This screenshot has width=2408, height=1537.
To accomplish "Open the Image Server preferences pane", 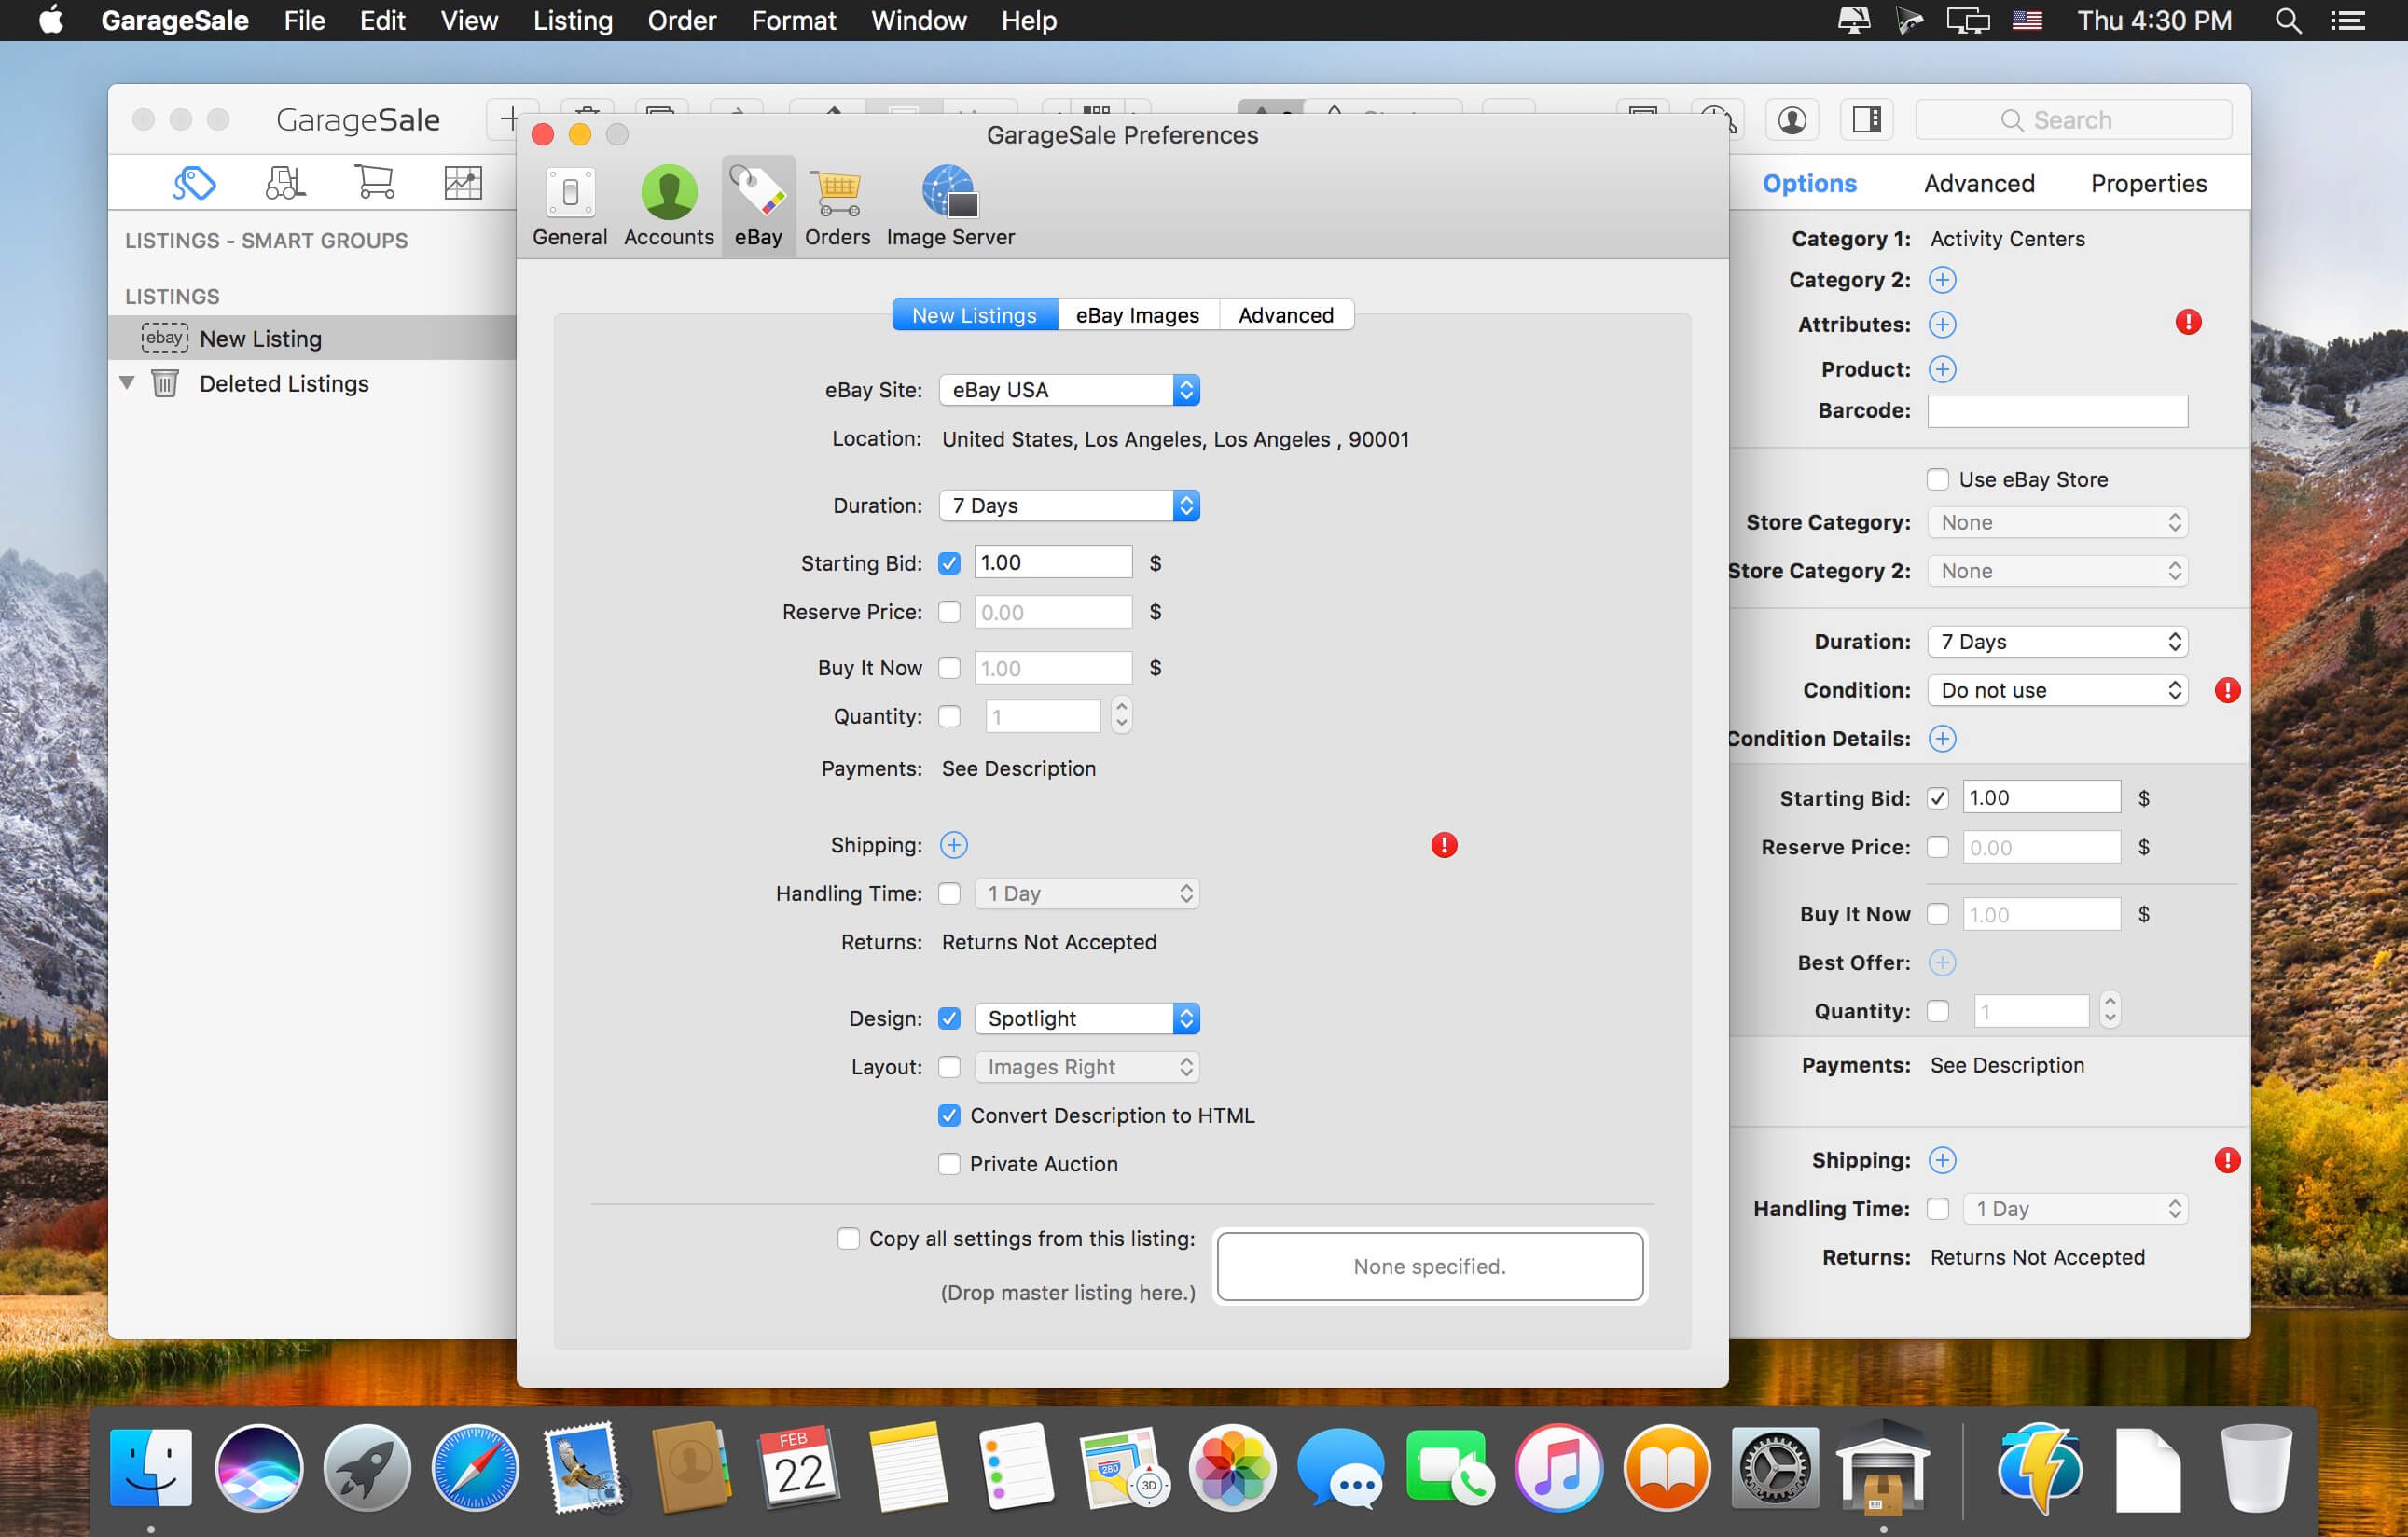I will [x=949, y=206].
